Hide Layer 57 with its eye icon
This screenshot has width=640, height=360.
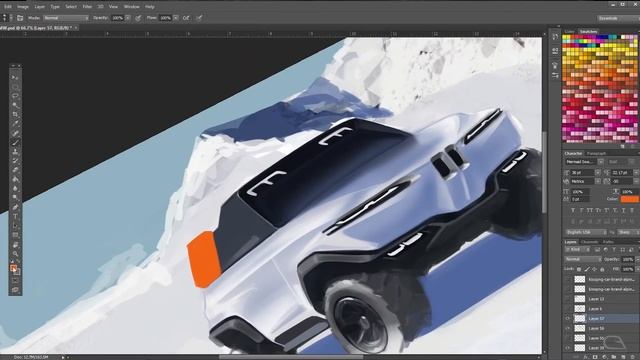[568, 318]
